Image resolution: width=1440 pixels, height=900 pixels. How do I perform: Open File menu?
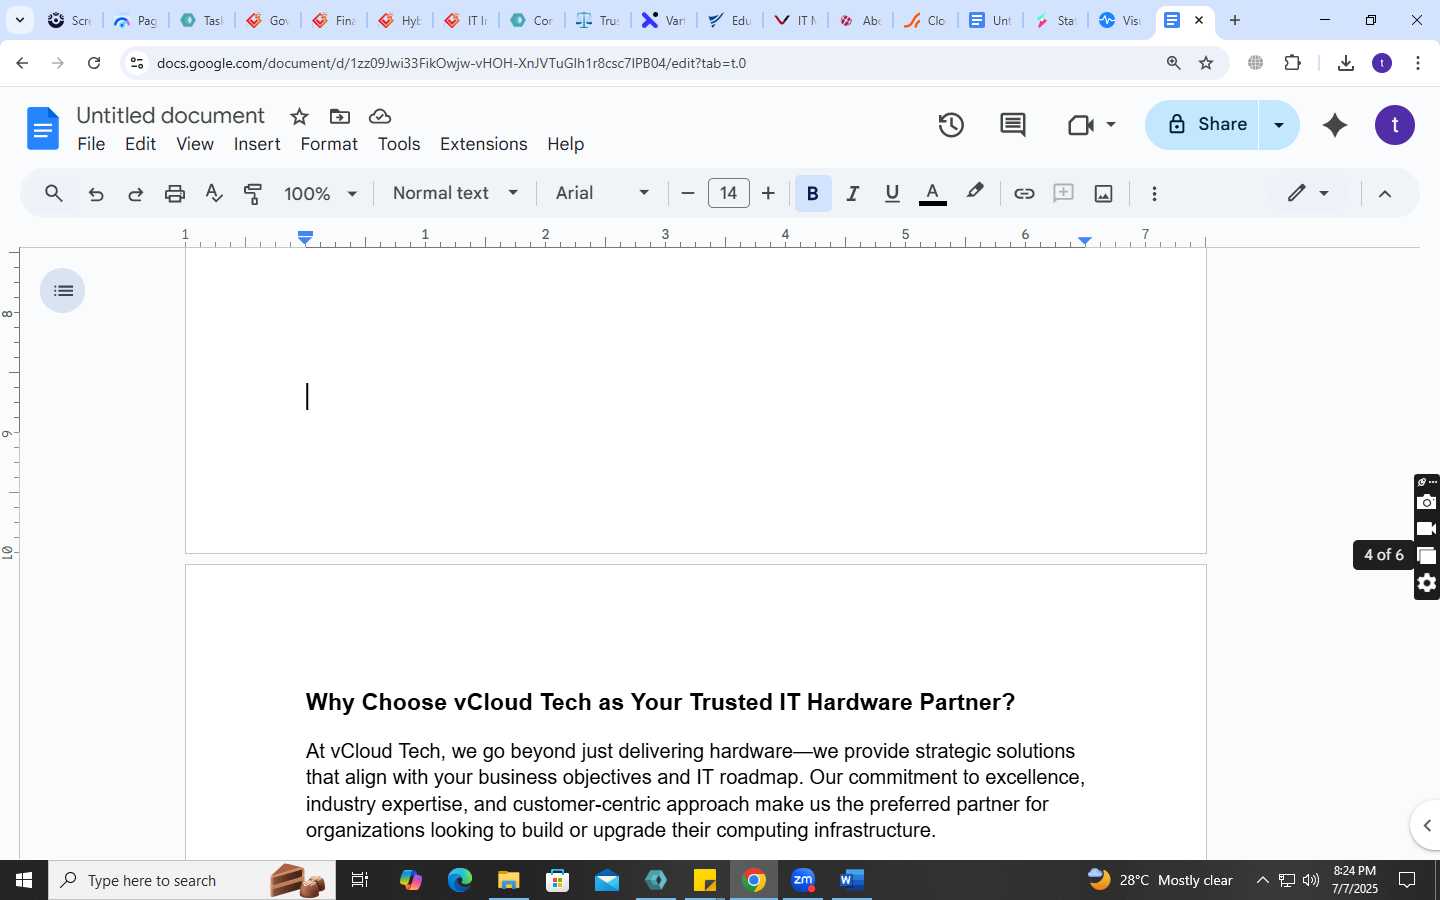click(x=91, y=144)
